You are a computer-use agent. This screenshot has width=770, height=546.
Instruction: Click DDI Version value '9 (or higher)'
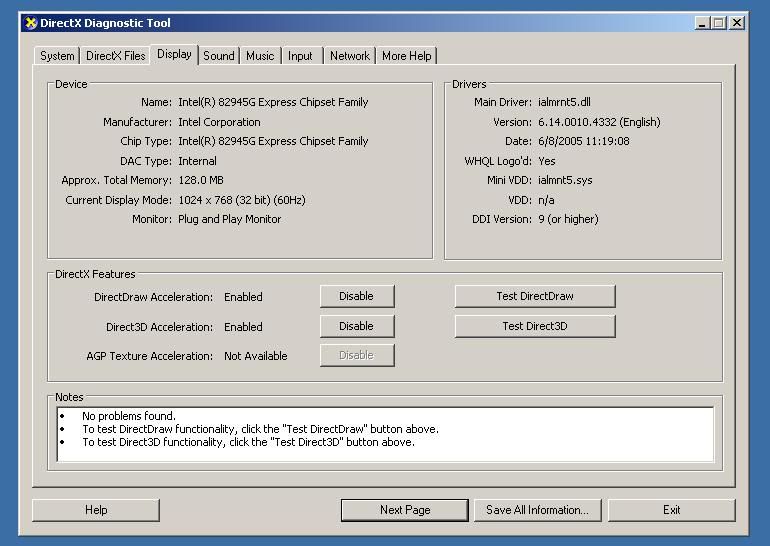pos(568,219)
